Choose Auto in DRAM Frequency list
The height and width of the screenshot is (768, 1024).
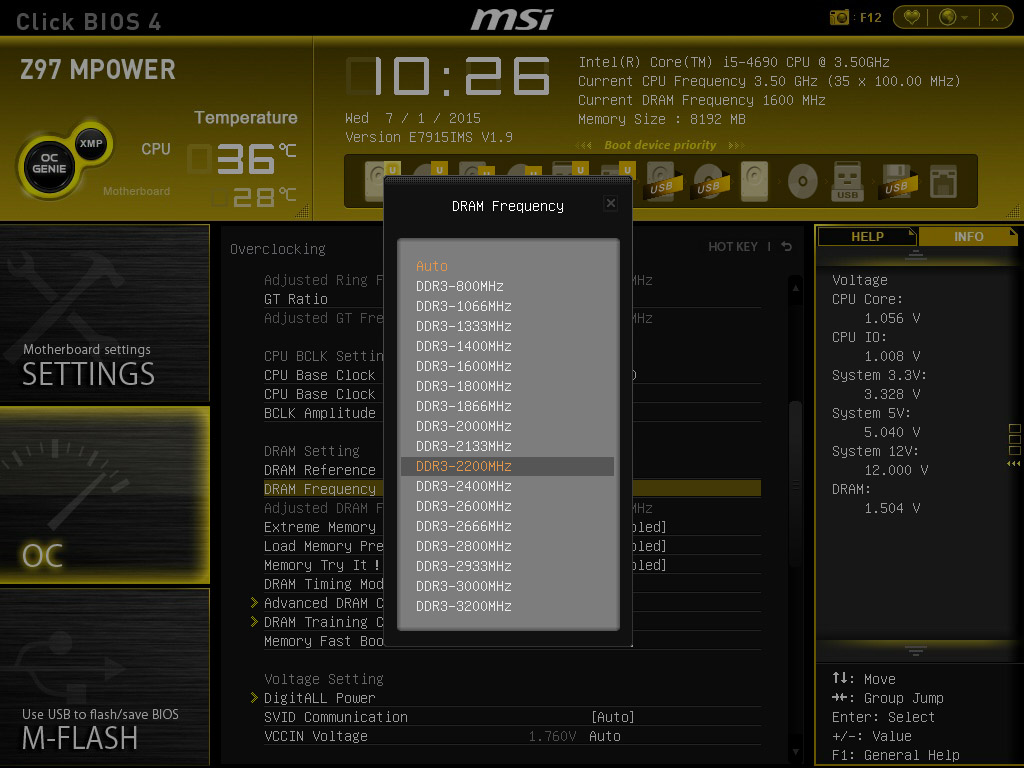[x=432, y=266]
